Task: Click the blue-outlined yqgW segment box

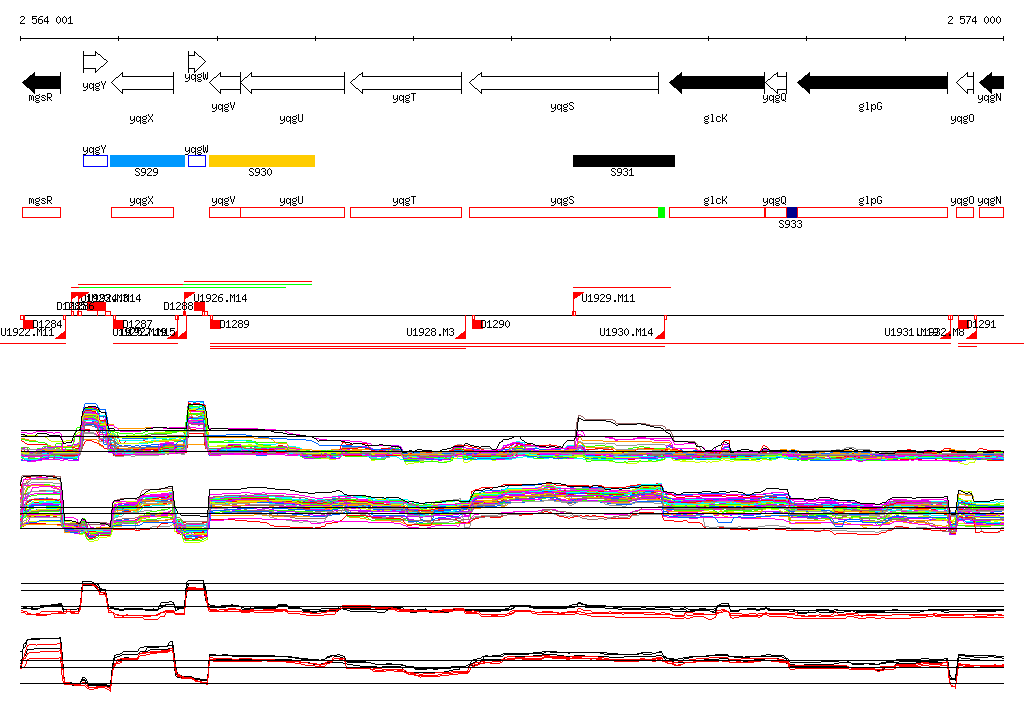Action: (x=197, y=161)
